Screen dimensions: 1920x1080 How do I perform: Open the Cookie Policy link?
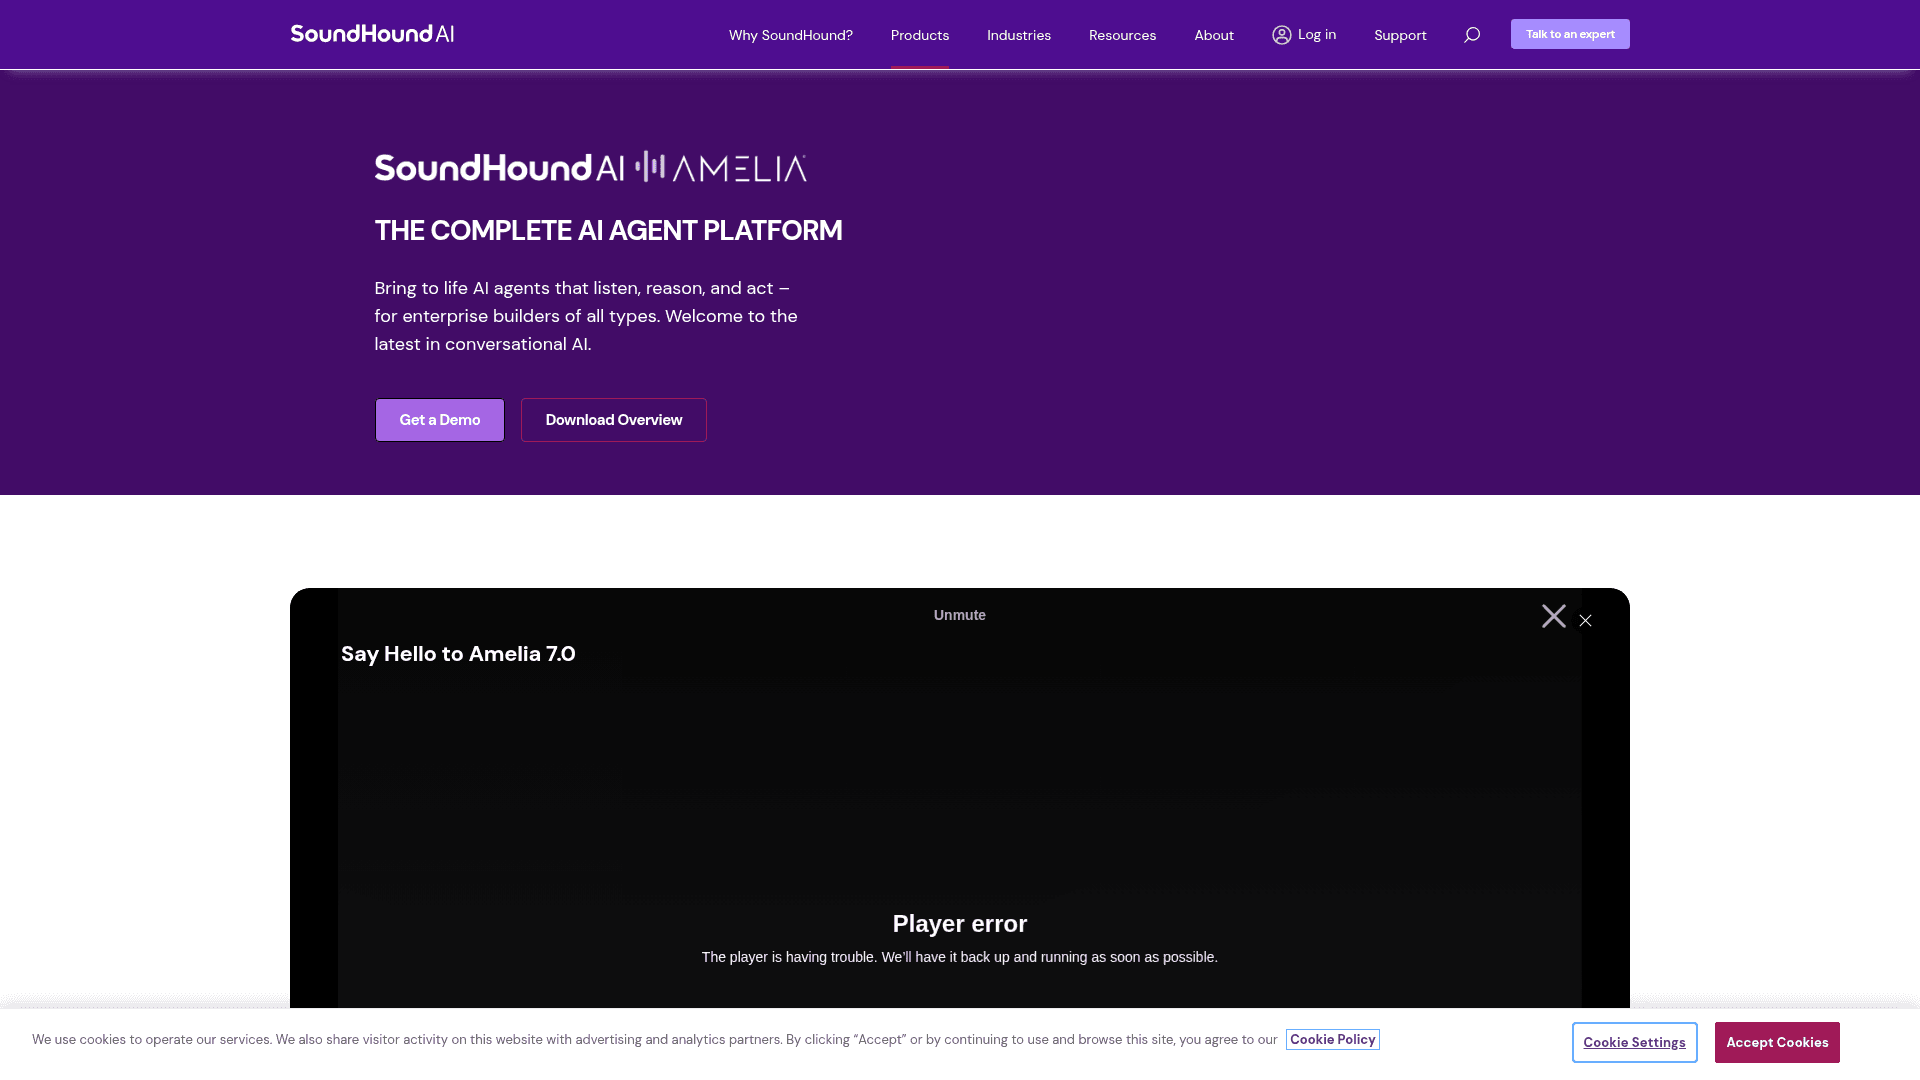[x=1333, y=1040]
